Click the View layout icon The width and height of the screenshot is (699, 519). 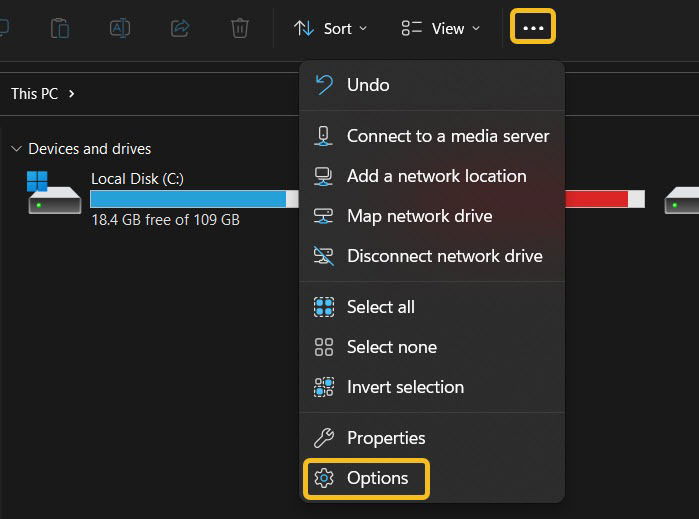411,28
